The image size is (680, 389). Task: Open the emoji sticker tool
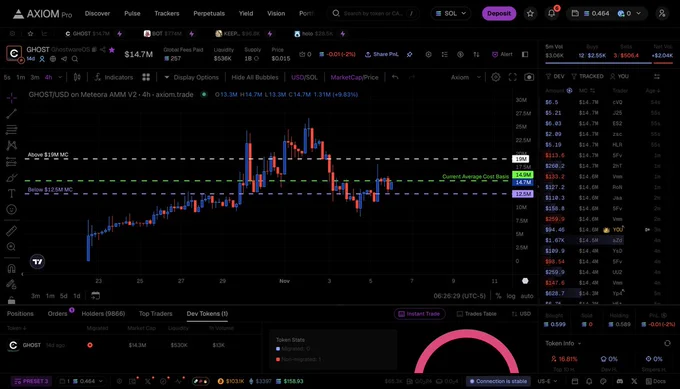point(11,209)
